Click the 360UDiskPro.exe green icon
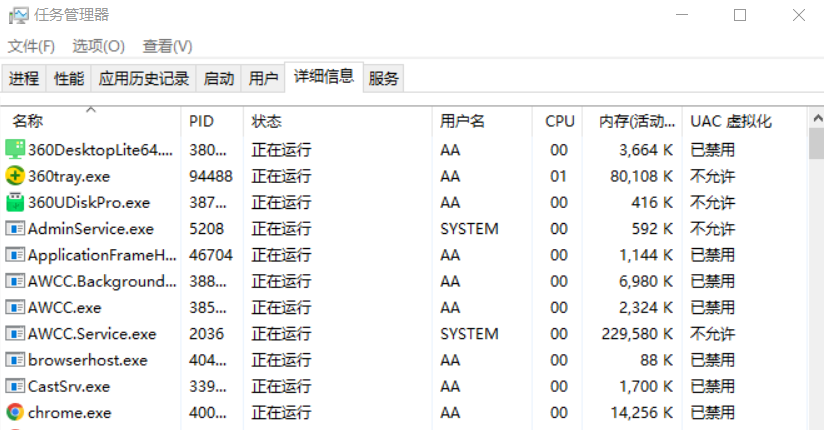Image resolution: width=824 pixels, height=430 pixels. [15, 202]
